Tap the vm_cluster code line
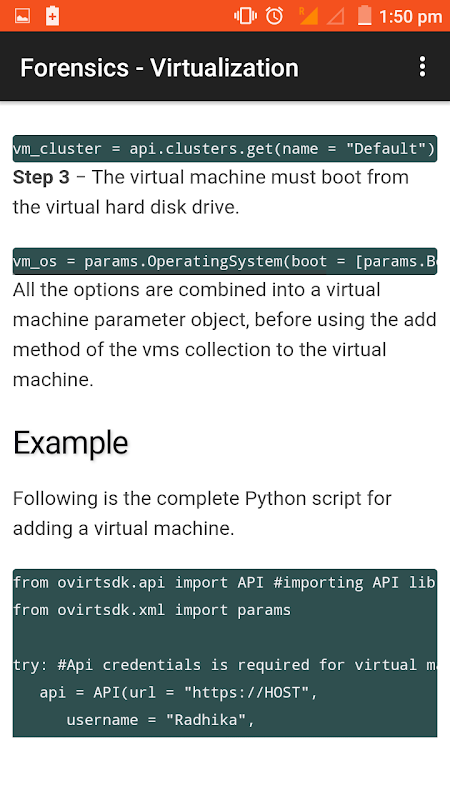 (224, 148)
